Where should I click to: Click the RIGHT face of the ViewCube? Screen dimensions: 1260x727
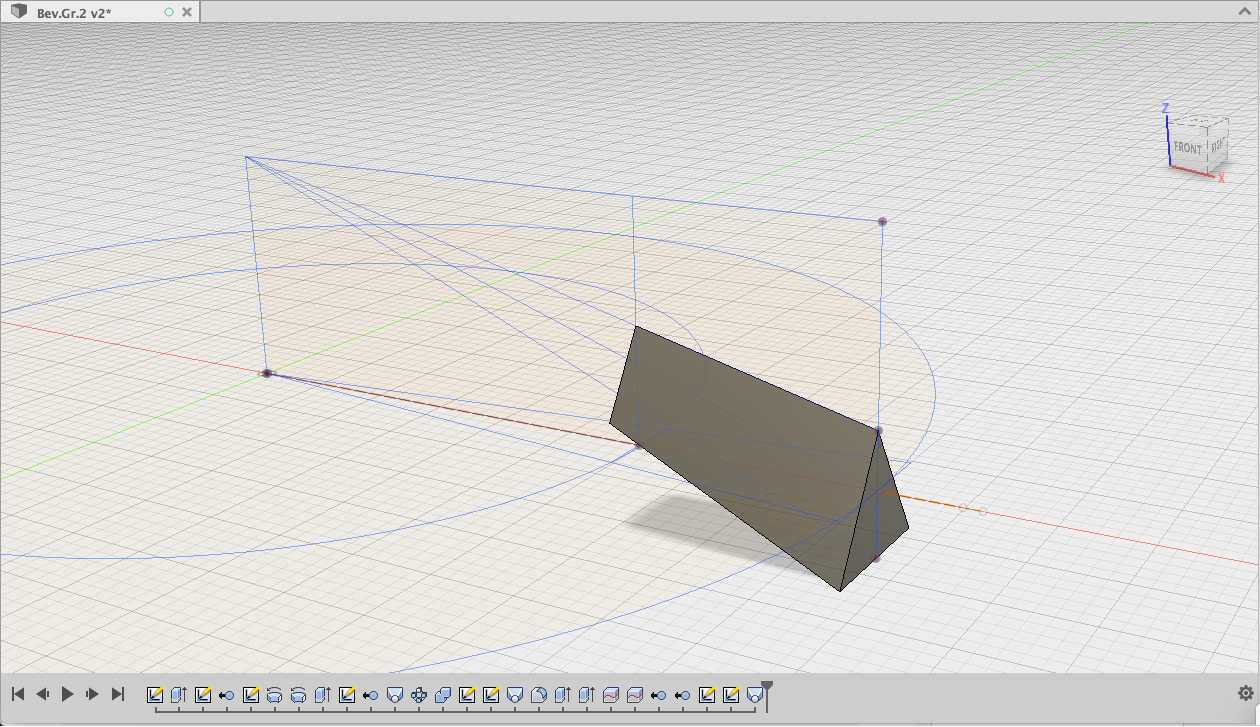click(x=1216, y=145)
